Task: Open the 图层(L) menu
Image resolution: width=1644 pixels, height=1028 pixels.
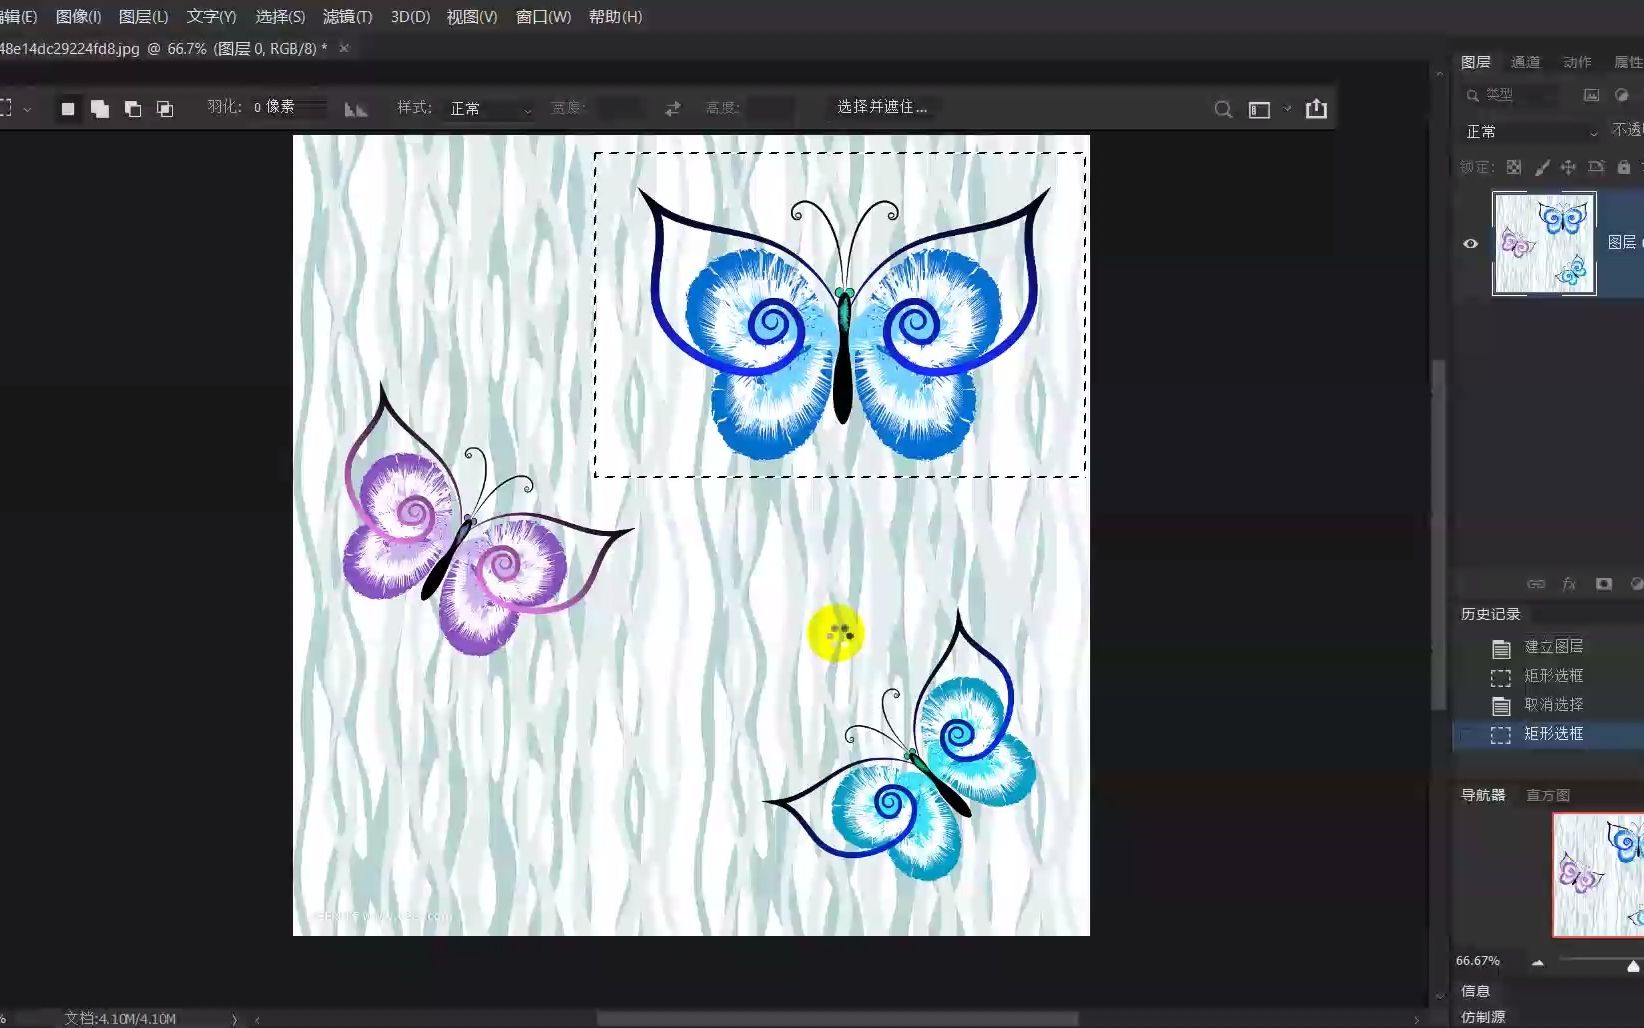Action: click(143, 16)
